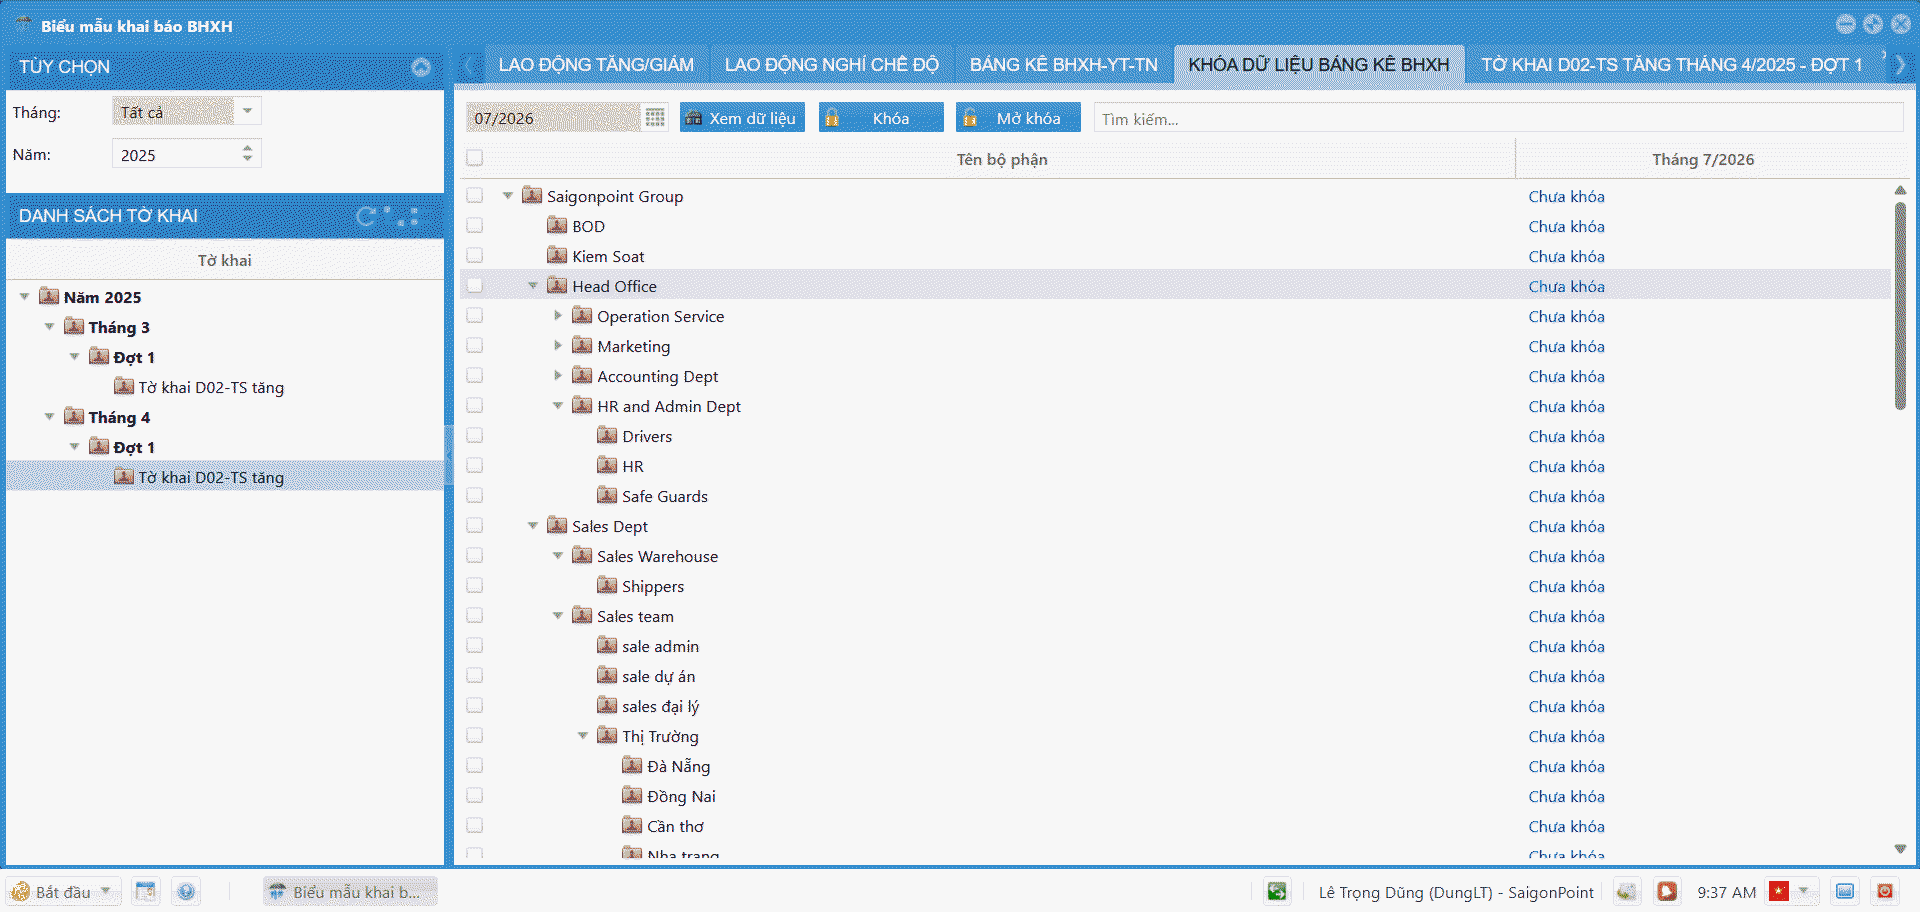
Task: Click the Tìm kiếm search field
Action: click(1498, 118)
